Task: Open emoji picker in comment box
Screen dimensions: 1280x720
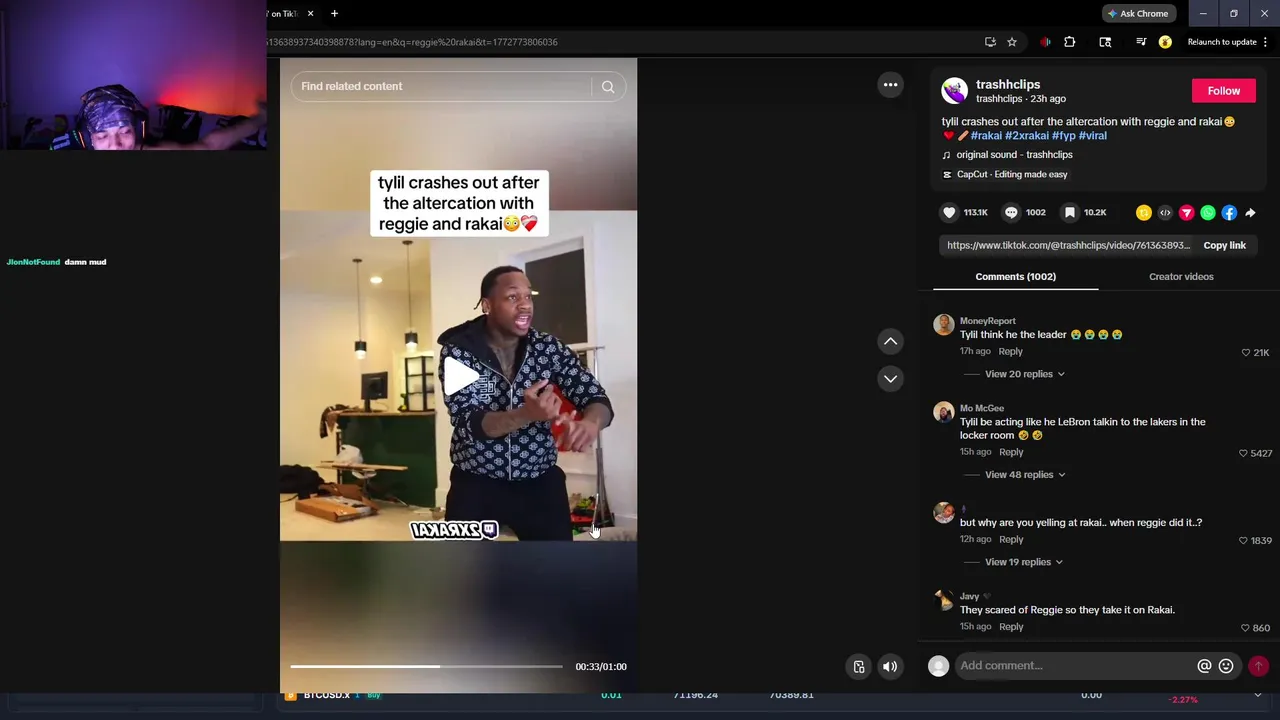Action: (1226, 666)
